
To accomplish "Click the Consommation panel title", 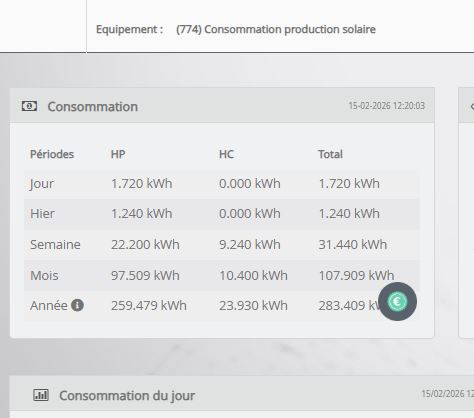I will click(93, 107).
